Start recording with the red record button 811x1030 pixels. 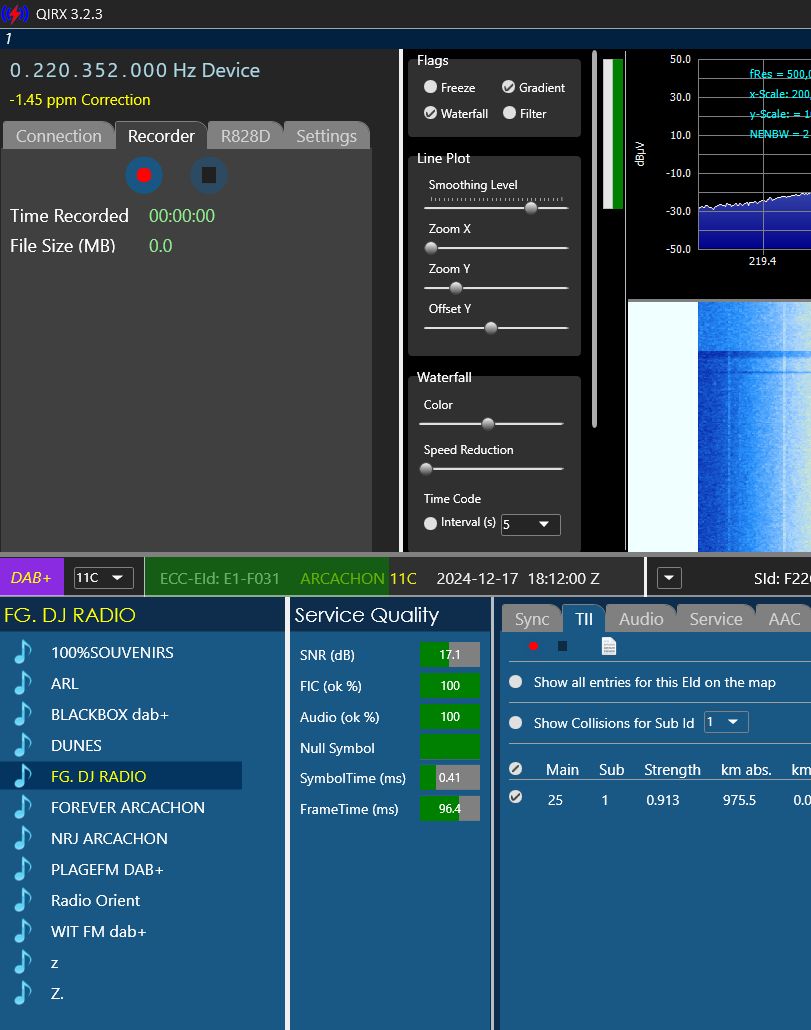pyautogui.click(x=144, y=175)
